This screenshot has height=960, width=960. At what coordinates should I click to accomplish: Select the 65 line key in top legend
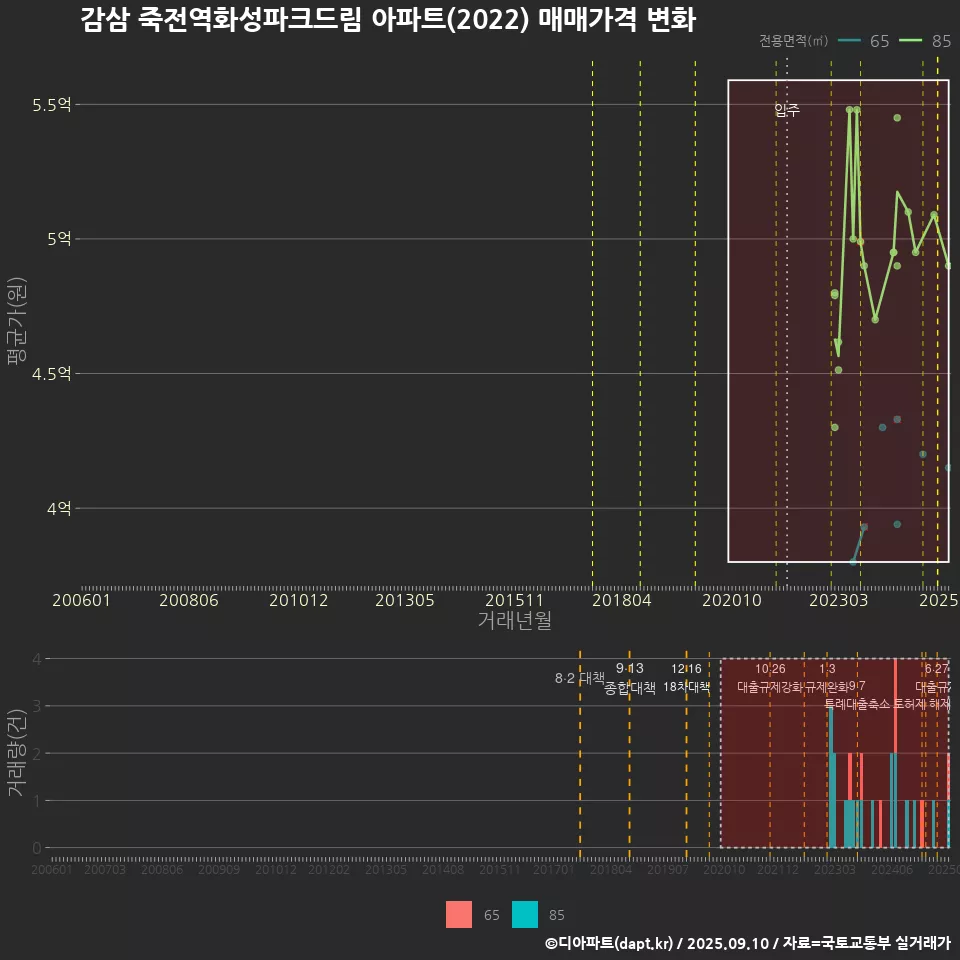[x=851, y=41]
